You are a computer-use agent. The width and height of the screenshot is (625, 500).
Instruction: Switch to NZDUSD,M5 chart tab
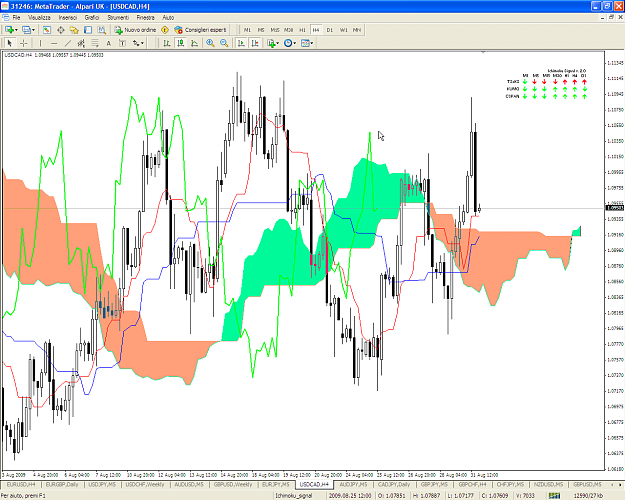click(x=548, y=484)
